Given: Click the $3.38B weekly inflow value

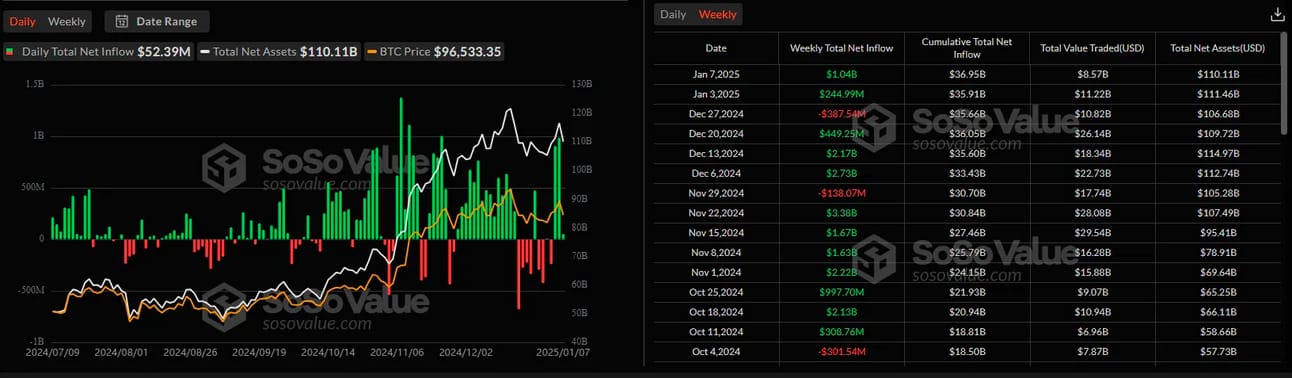Looking at the screenshot, I should tap(841, 213).
